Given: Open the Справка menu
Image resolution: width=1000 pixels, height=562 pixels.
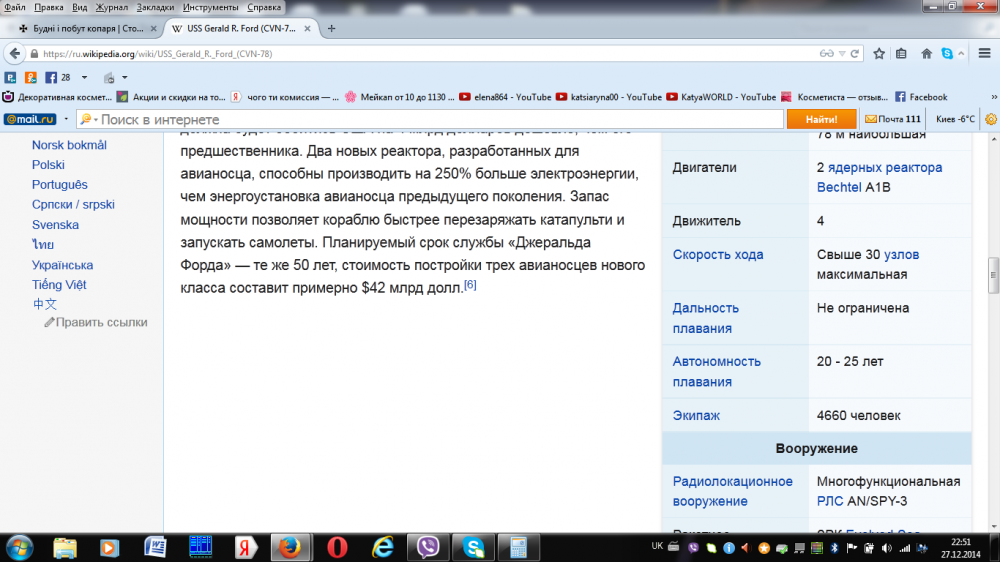Looking at the screenshot, I should [264, 7].
